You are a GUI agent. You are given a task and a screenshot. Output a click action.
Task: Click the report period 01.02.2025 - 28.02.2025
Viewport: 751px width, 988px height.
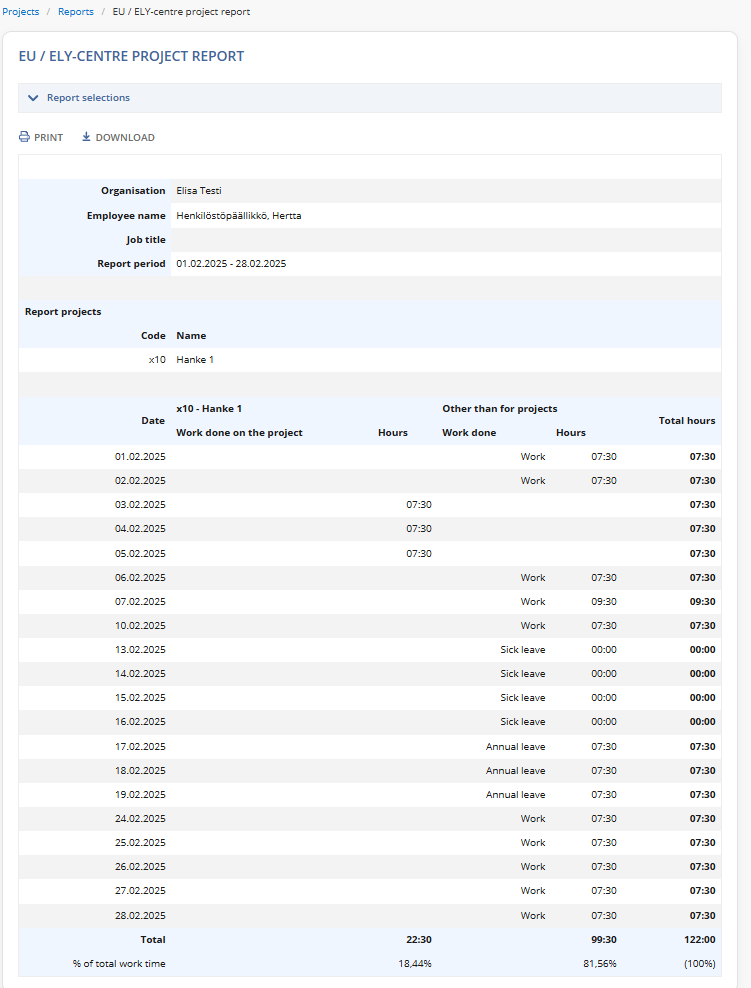[231, 263]
